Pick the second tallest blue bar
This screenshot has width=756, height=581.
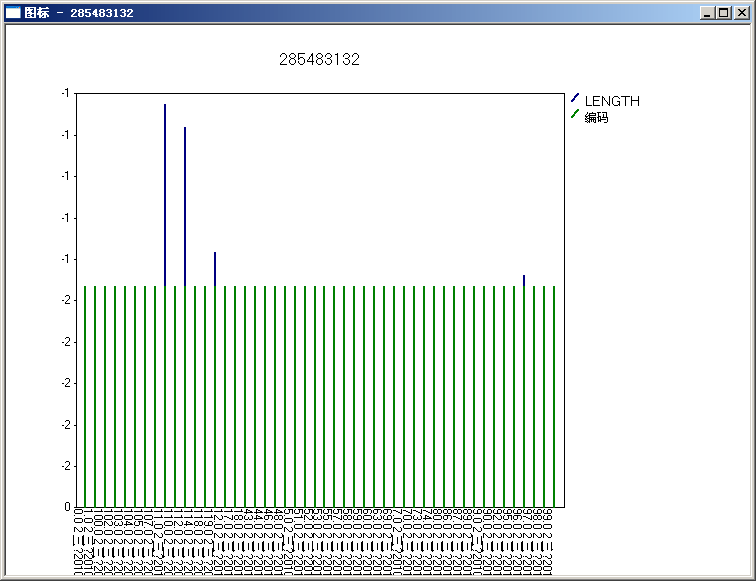(x=185, y=200)
